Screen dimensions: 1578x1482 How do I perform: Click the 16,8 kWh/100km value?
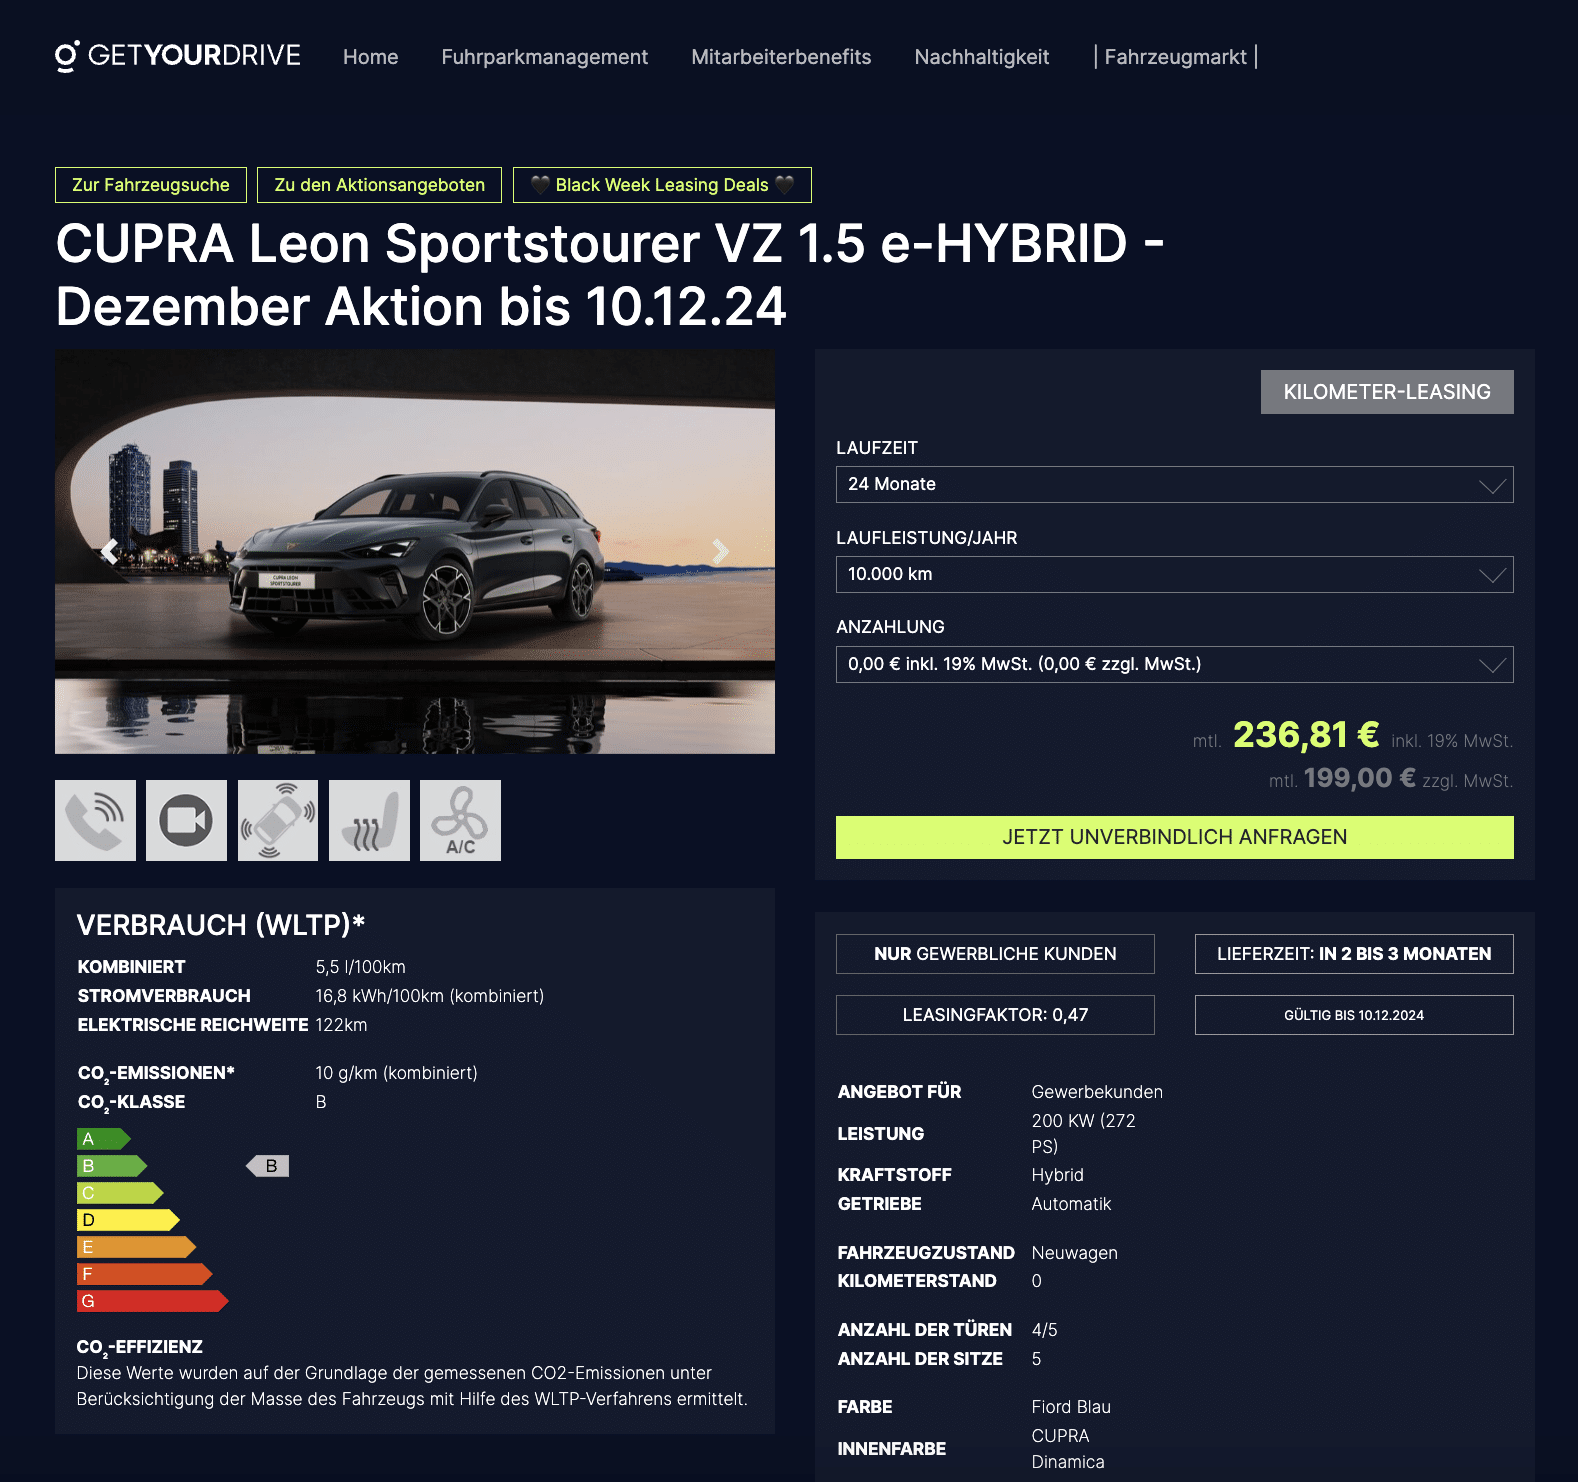click(x=430, y=996)
